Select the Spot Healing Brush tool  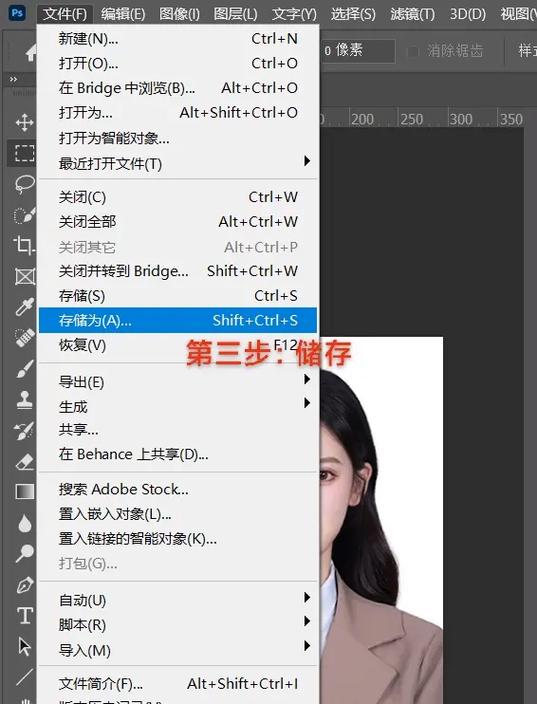pyautogui.click(x=24, y=338)
